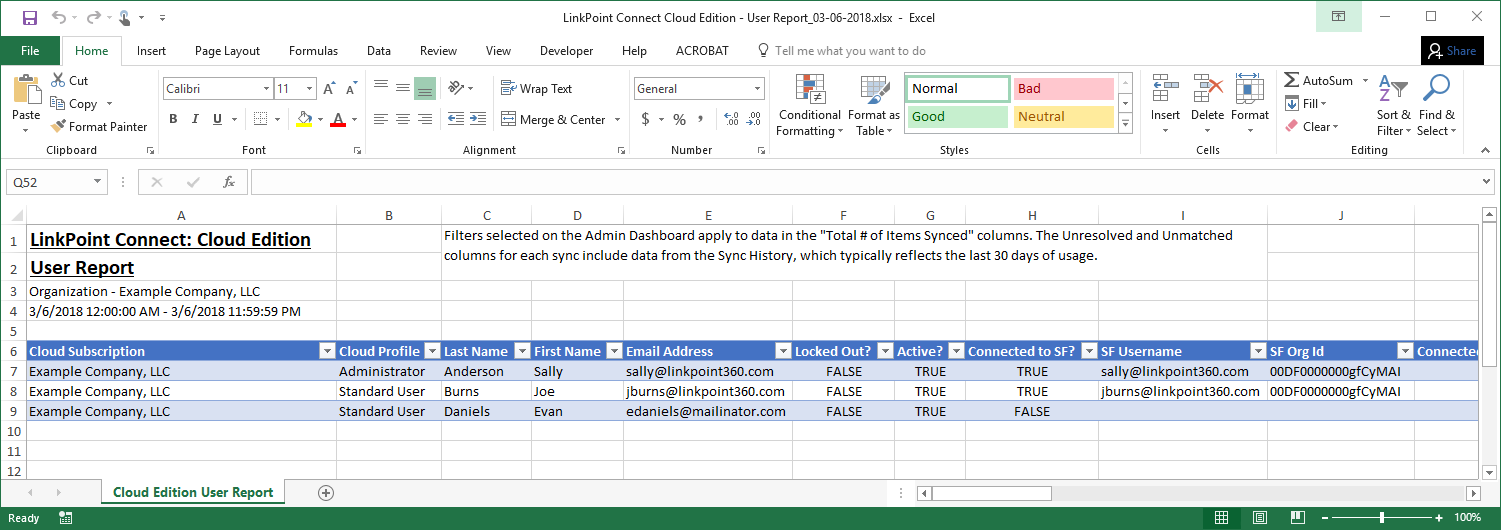
Task: Apply Percent Style
Action: (x=679, y=119)
